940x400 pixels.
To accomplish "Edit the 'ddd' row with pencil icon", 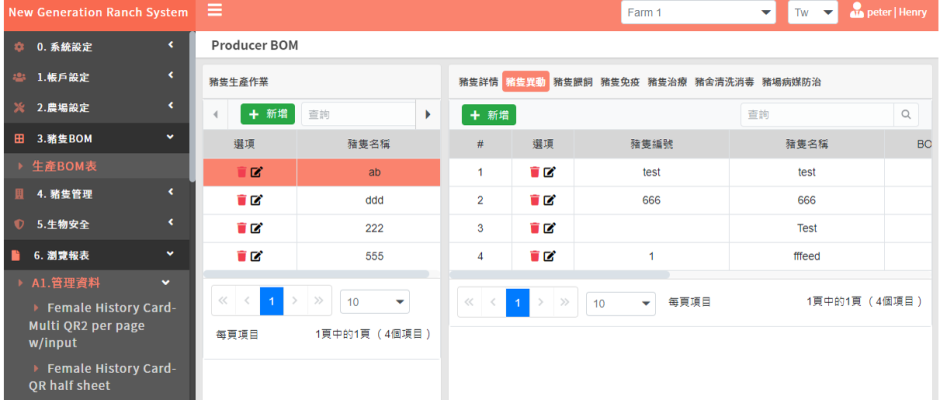I will click(257, 200).
